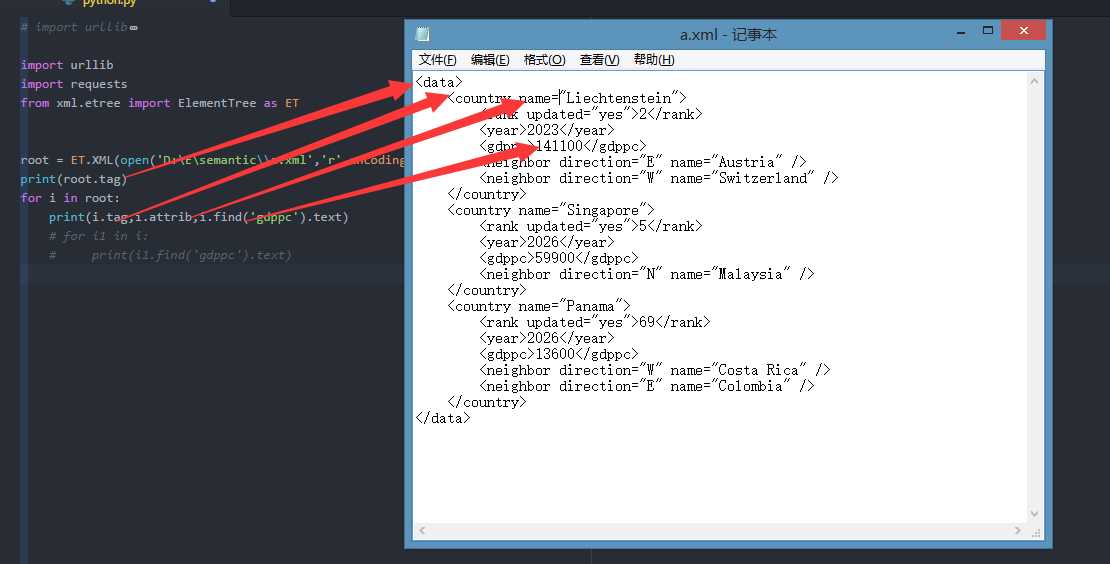Image resolution: width=1110 pixels, height=564 pixels.
Task: Open the 查看(V) menu in Notepad
Action: (x=599, y=60)
